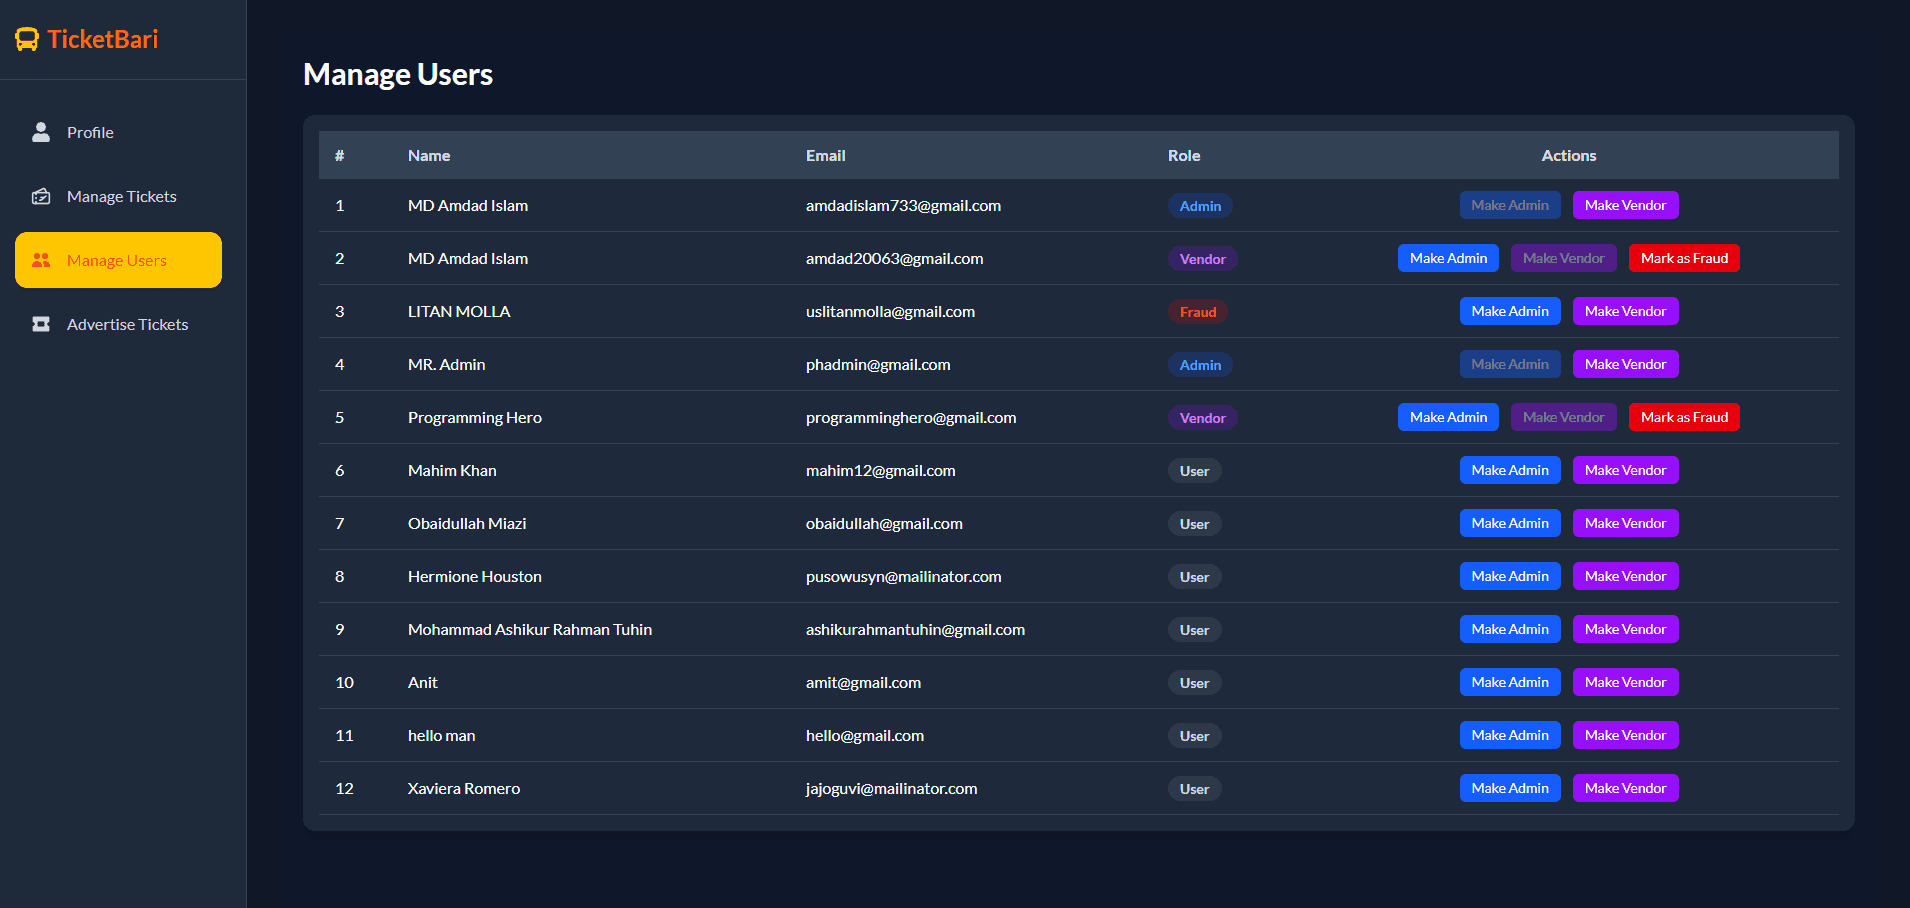
Task: Make Mohammad Ashikur Rahman Tuhin an admin
Action: 1510,629
